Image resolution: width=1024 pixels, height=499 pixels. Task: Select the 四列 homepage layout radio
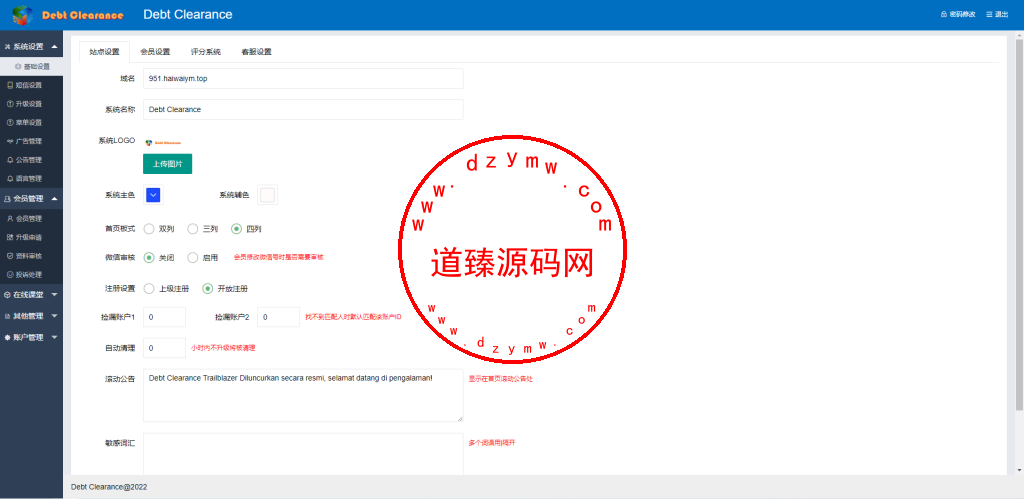click(236, 229)
